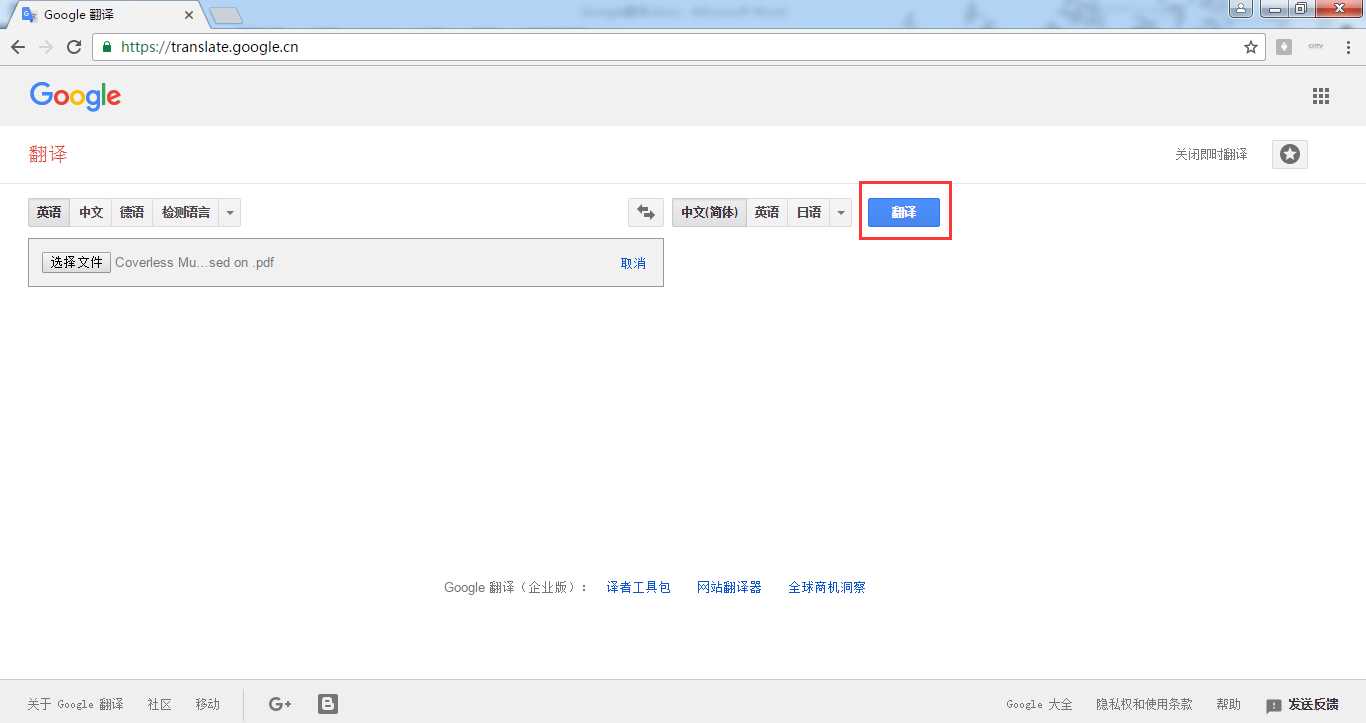This screenshot has height=723, width=1366.
Task: Click the 取消 link
Action: [x=633, y=263]
